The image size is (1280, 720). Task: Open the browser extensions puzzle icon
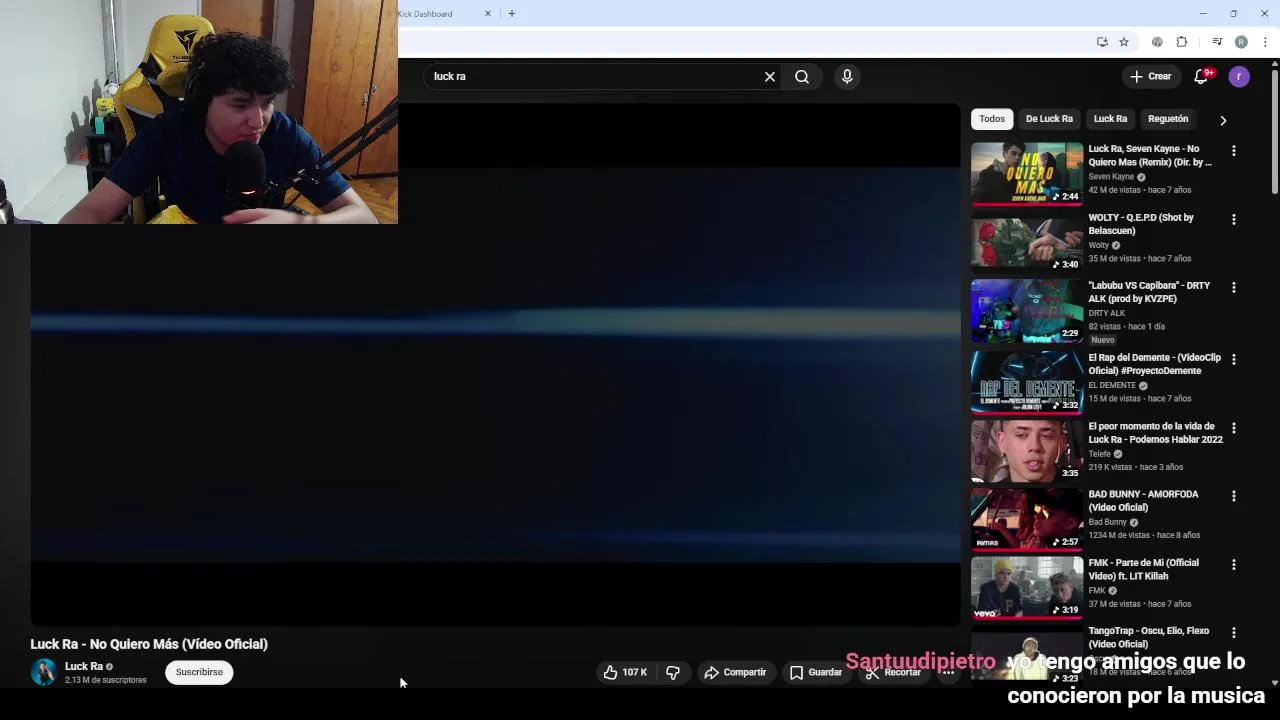click(1182, 42)
